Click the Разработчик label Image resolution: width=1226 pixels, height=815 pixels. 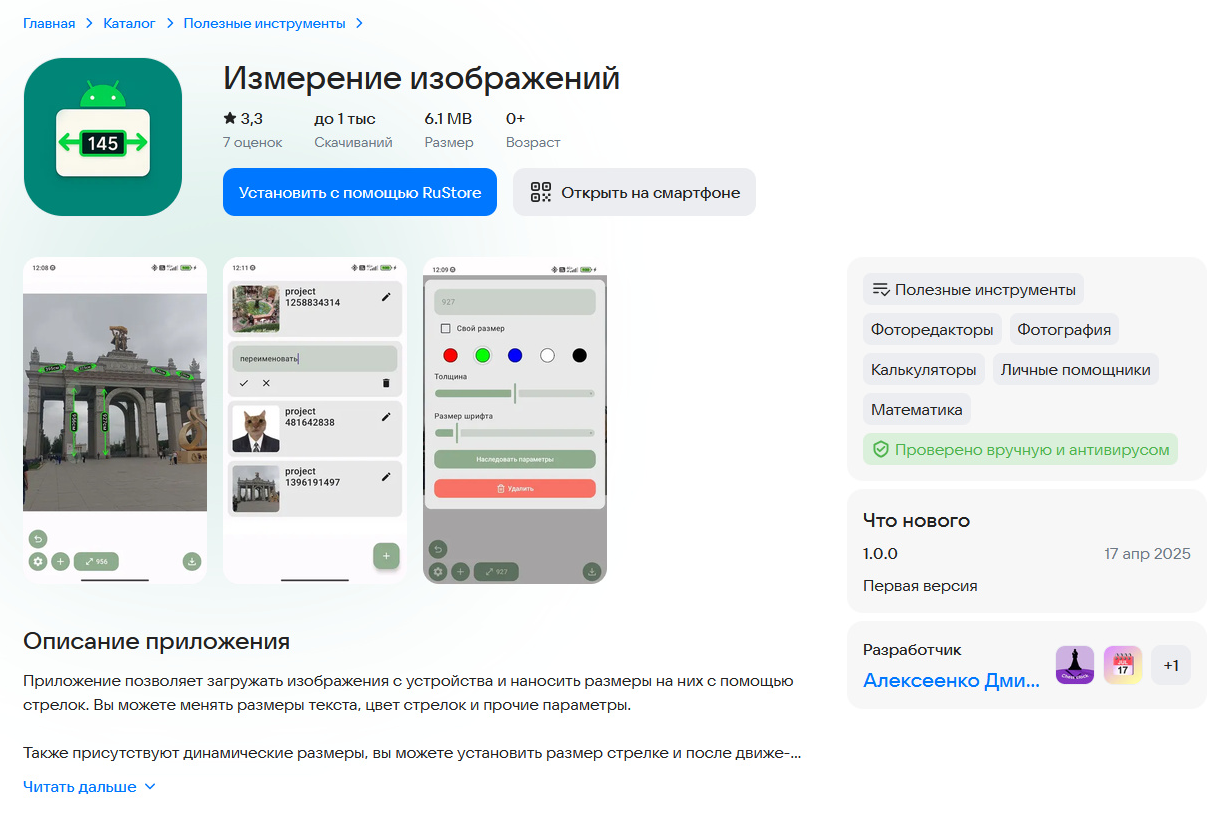pyautogui.click(x=912, y=650)
